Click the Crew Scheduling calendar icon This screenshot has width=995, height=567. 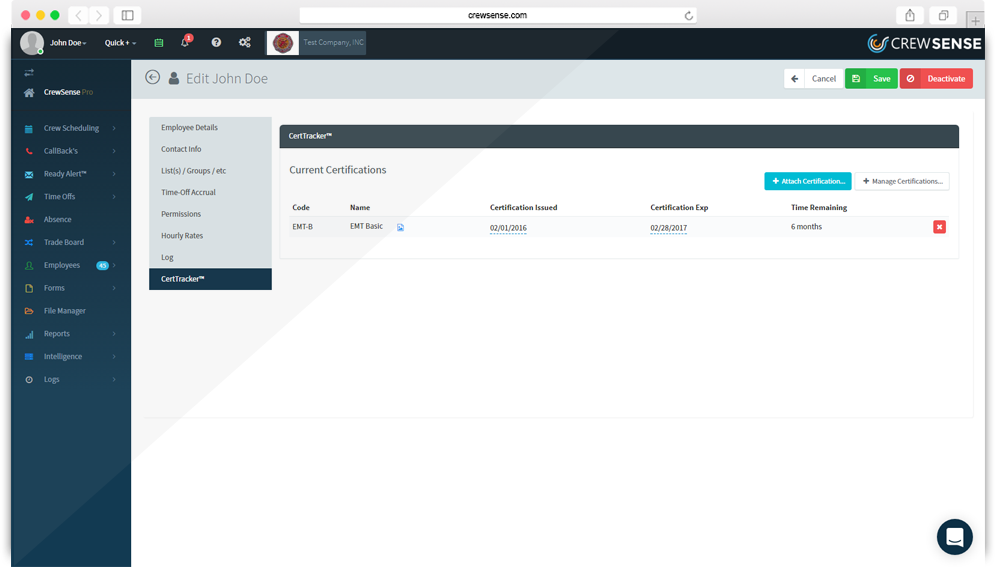(x=29, y=129)
